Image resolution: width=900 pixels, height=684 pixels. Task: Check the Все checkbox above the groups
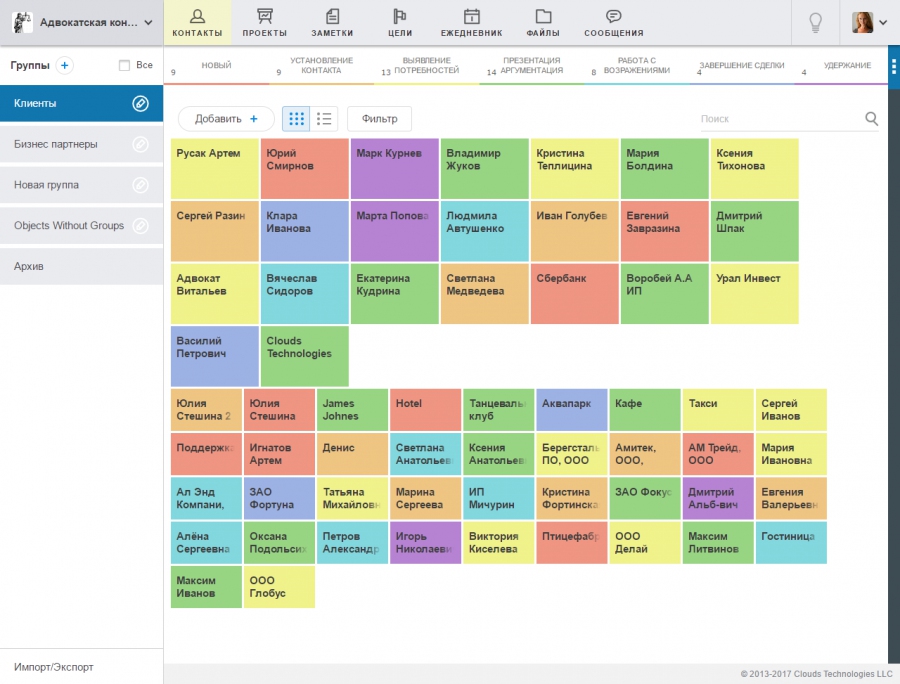tap(126, 64)
